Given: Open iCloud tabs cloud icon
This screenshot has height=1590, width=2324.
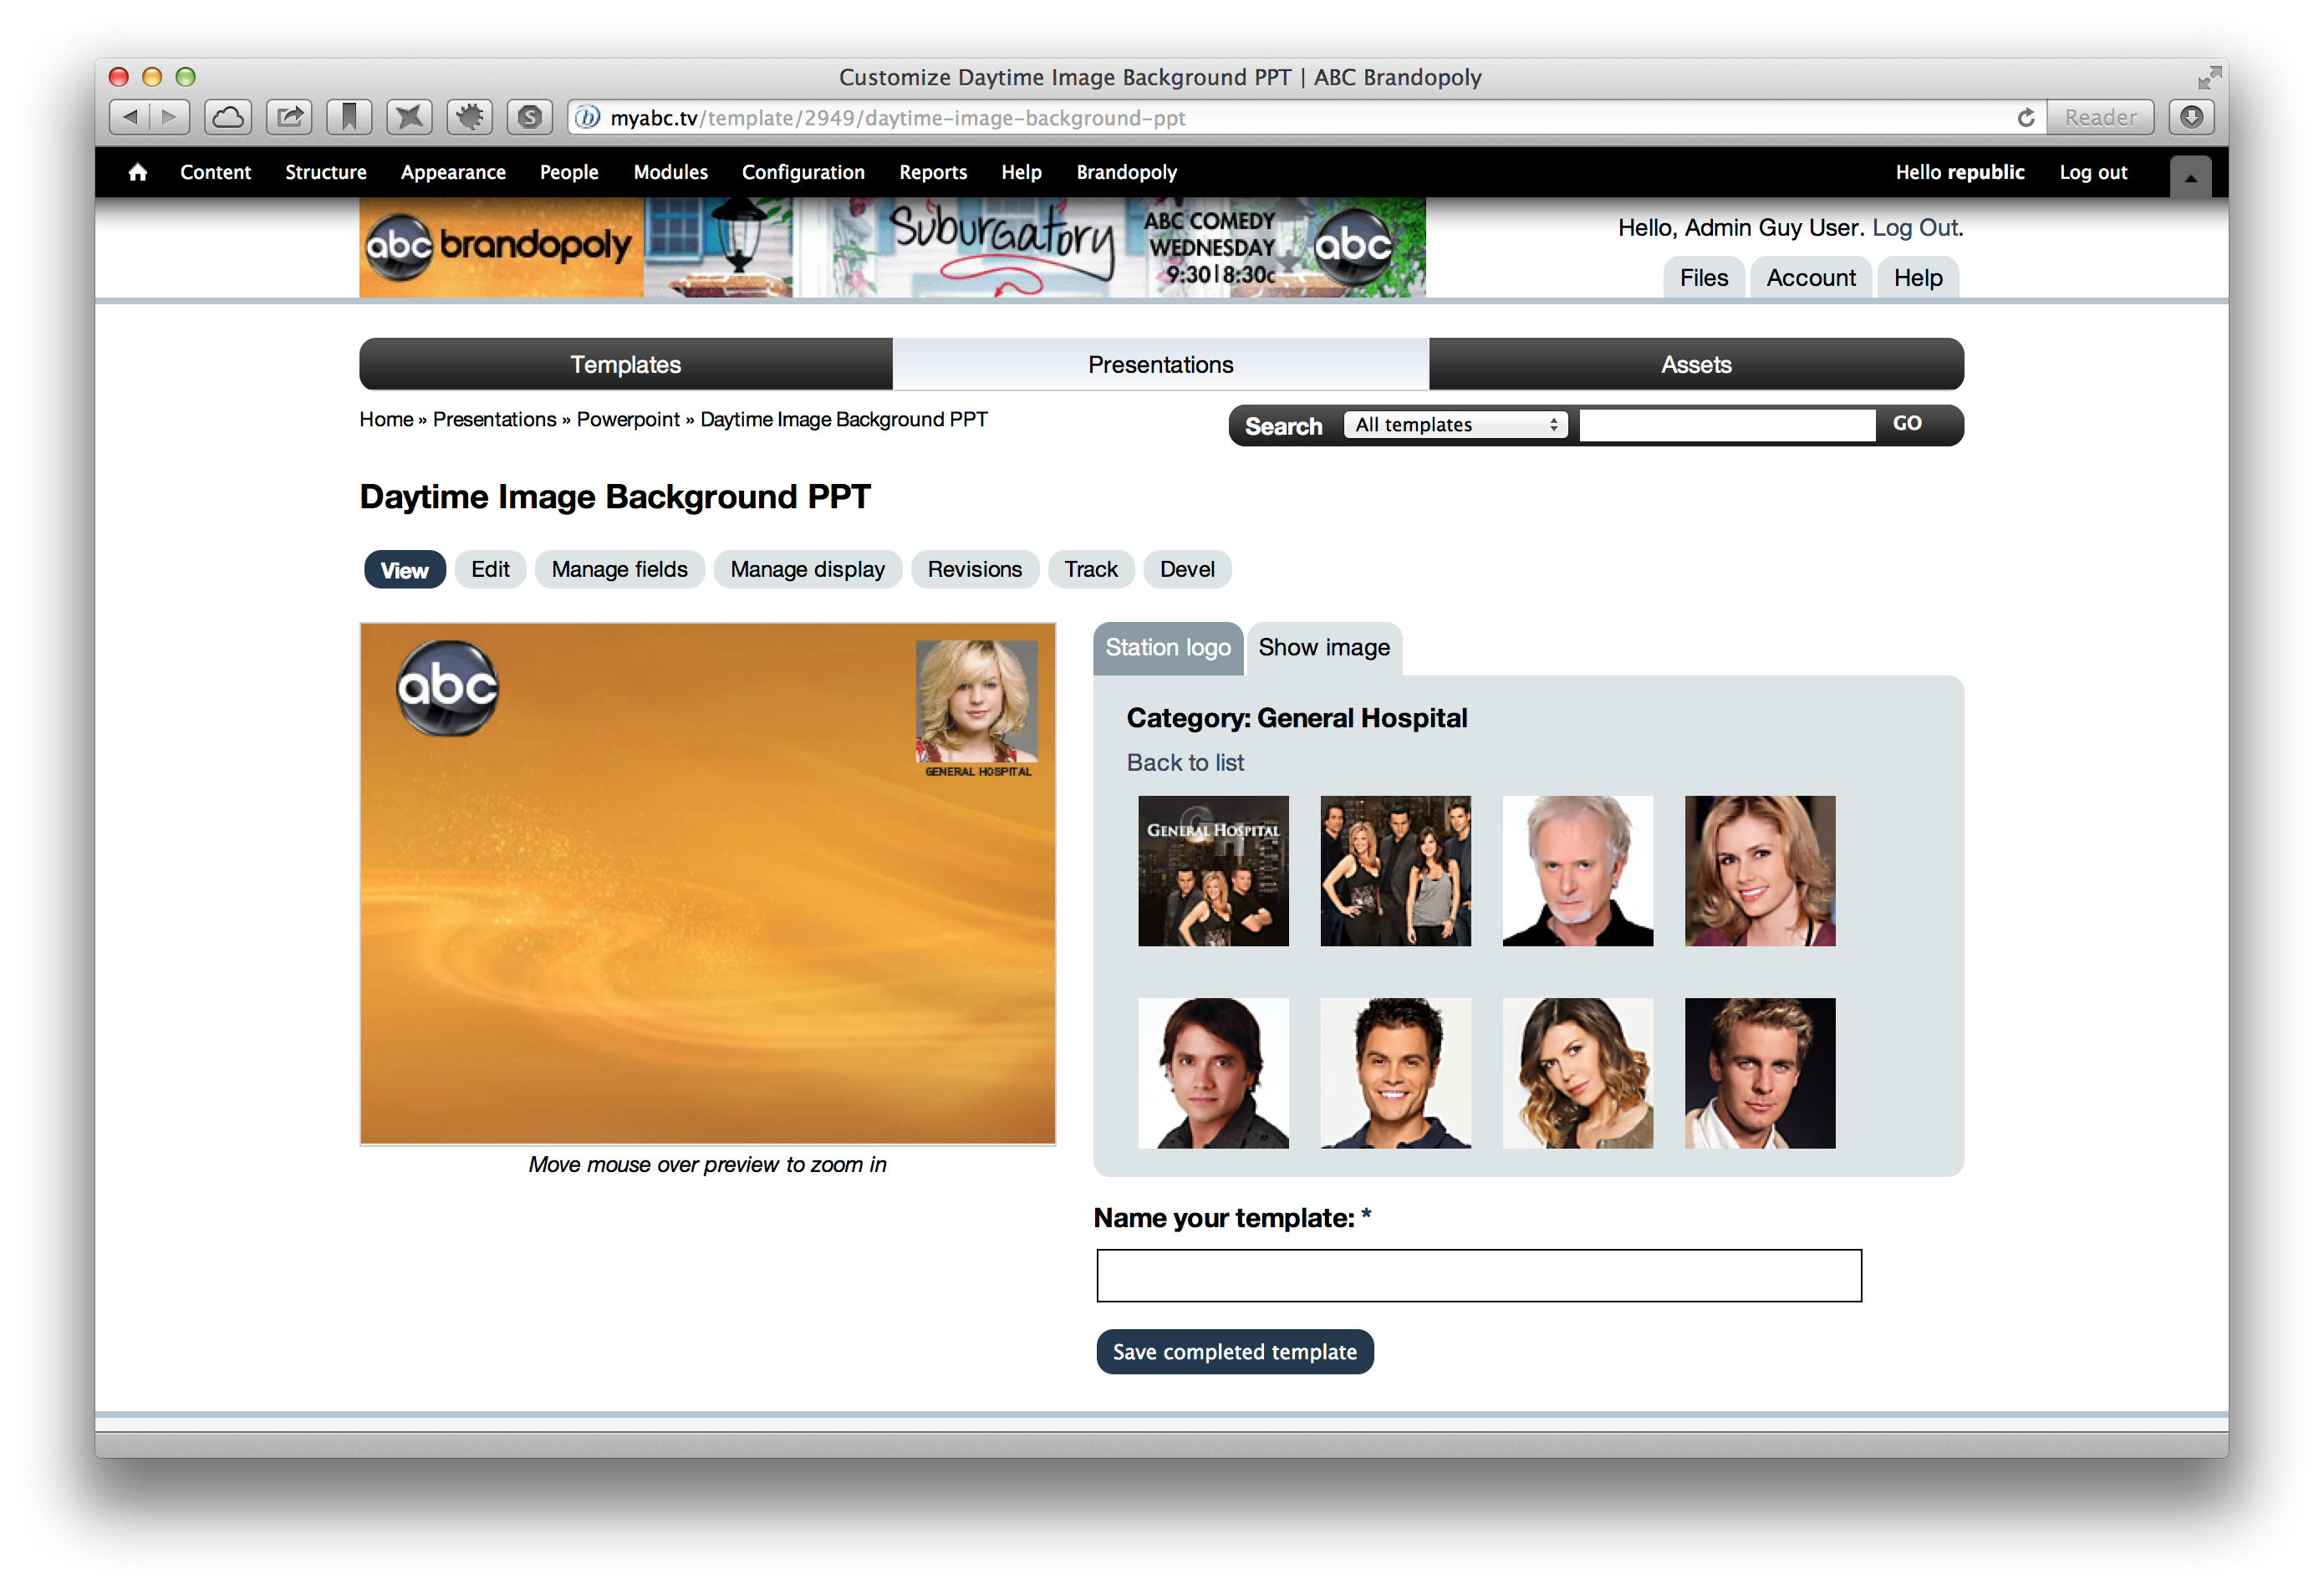Looking at the screenshot, I should (228, 118).
